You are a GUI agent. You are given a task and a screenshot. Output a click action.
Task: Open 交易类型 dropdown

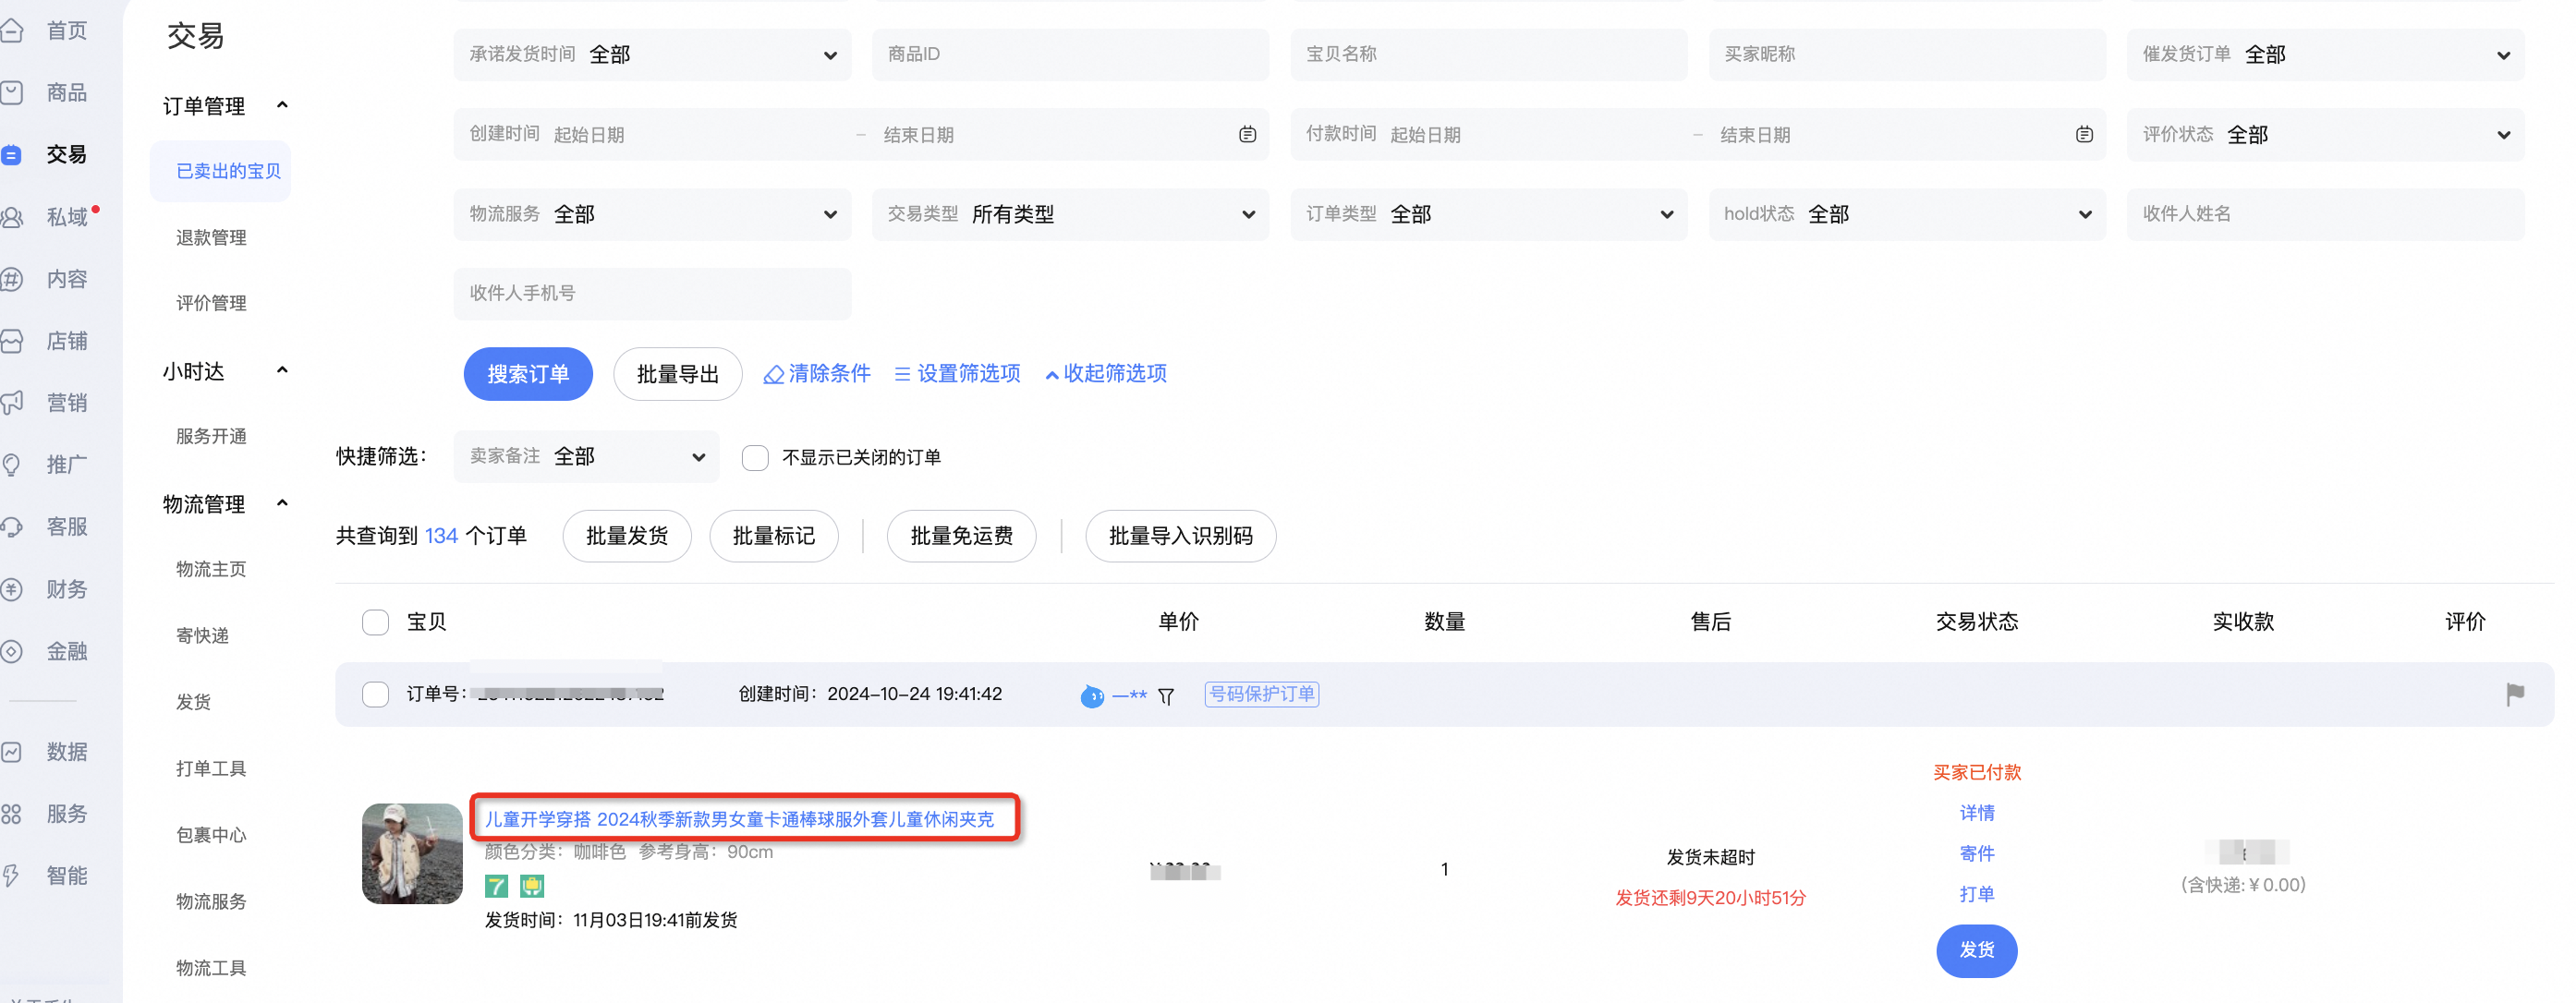1070,214
